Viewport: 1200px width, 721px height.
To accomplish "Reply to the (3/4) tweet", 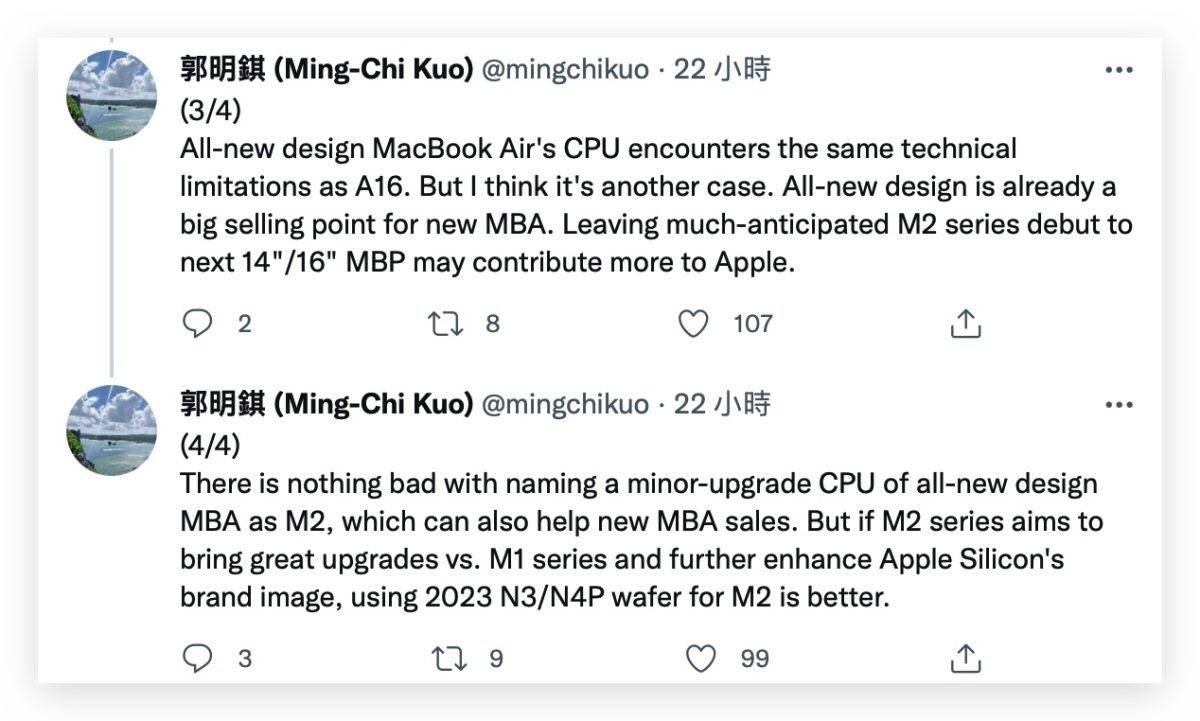I will [198, 323].
